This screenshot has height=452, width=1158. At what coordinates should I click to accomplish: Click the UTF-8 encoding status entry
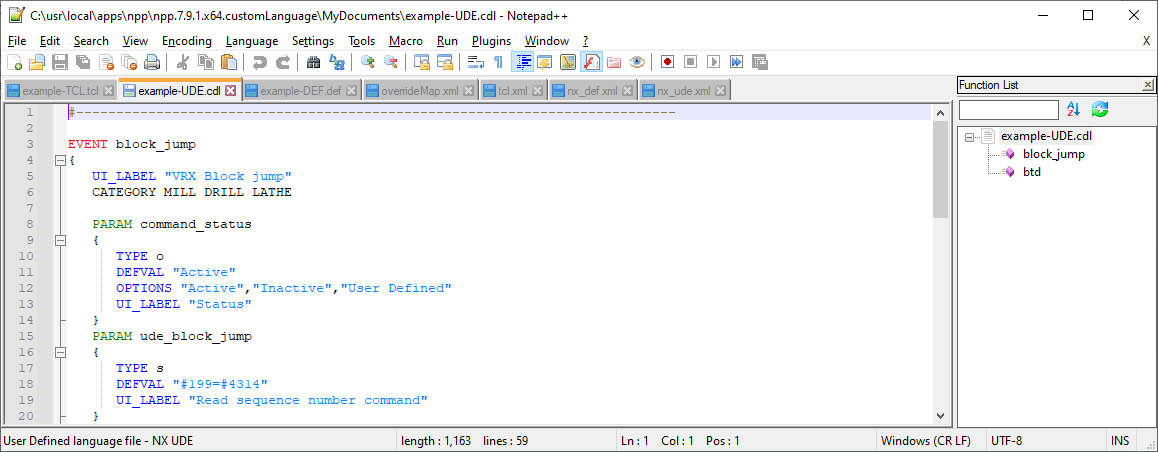click(x=1007, y=441)
